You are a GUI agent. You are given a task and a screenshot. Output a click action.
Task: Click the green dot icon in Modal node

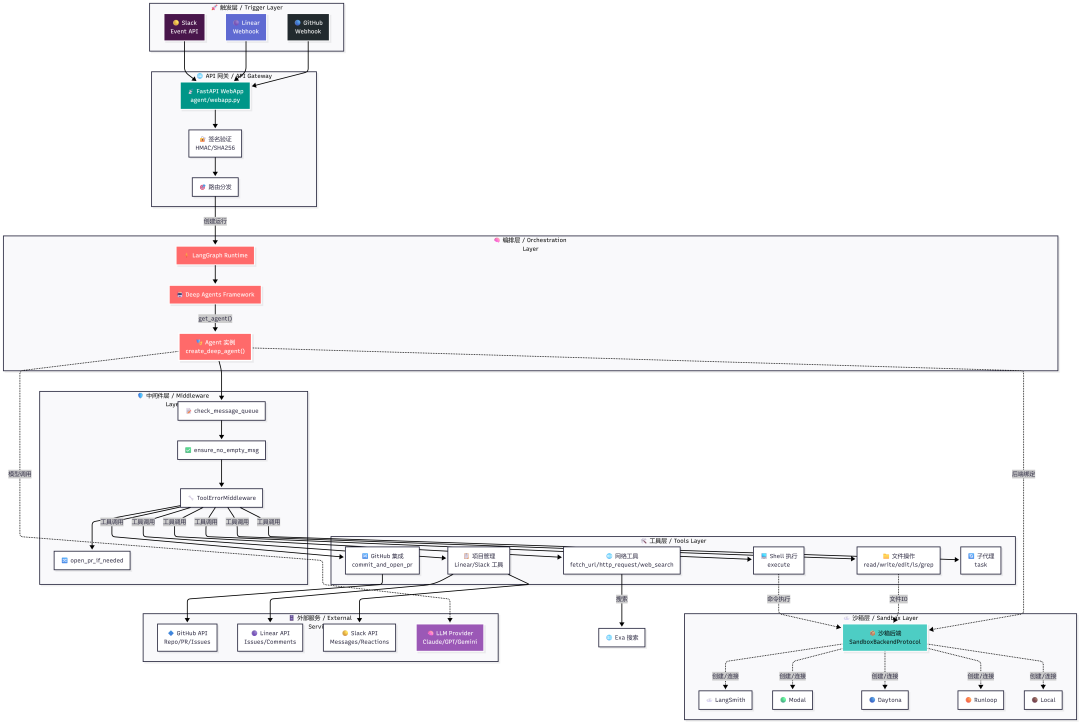783,700
